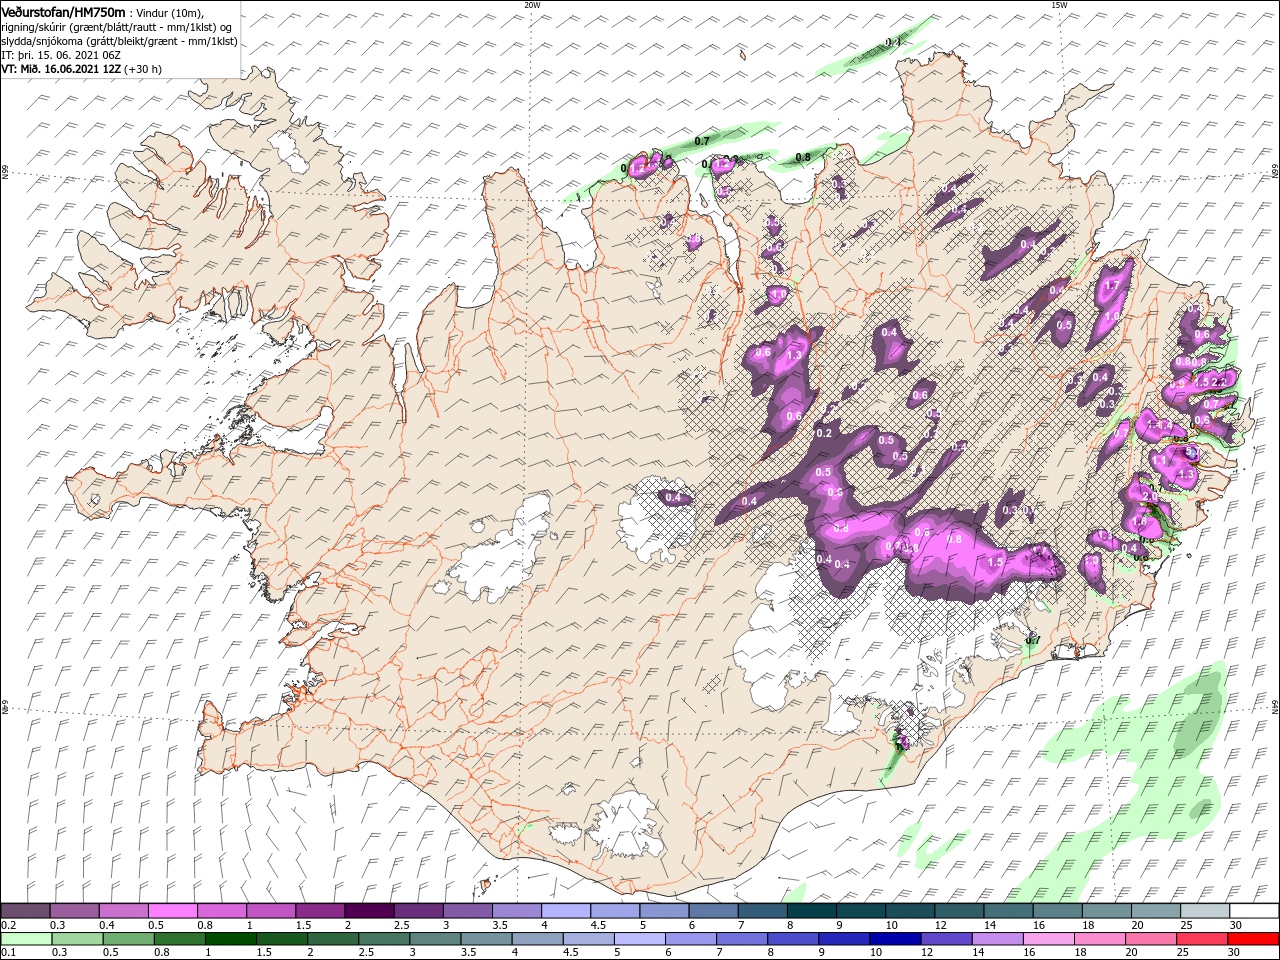Screen dimensions: 1280x960
Task: Click the 'Veðurstofan/HM750m' title text
Action: tap(63, 11)
